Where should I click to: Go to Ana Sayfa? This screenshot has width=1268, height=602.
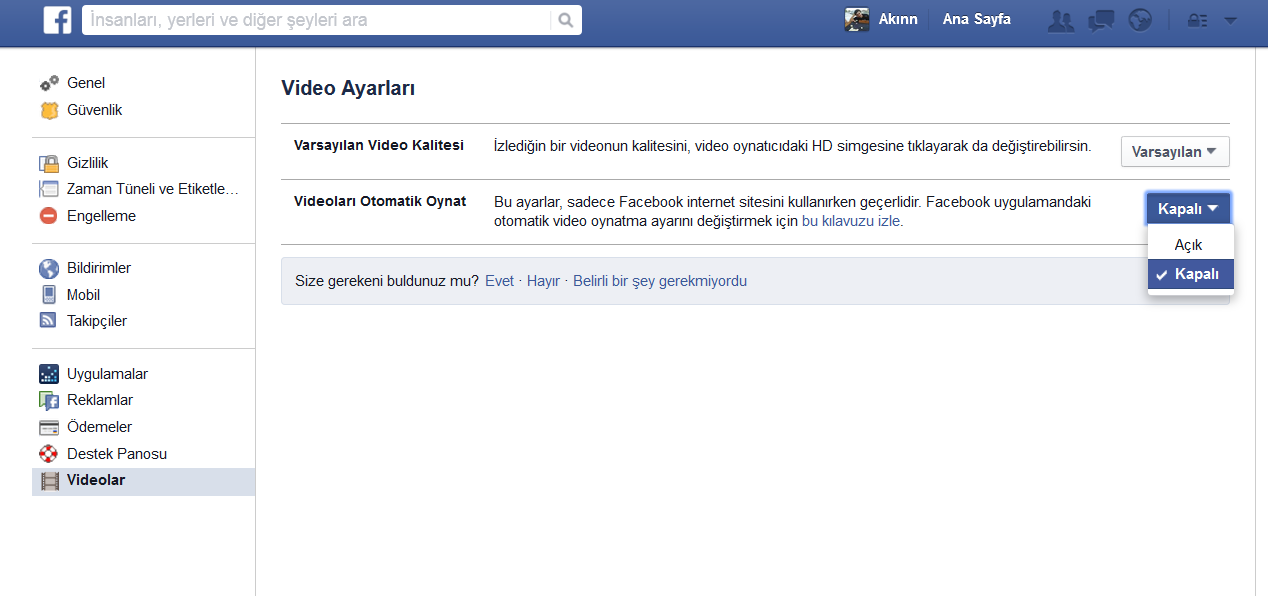click(x=976, y=20)
